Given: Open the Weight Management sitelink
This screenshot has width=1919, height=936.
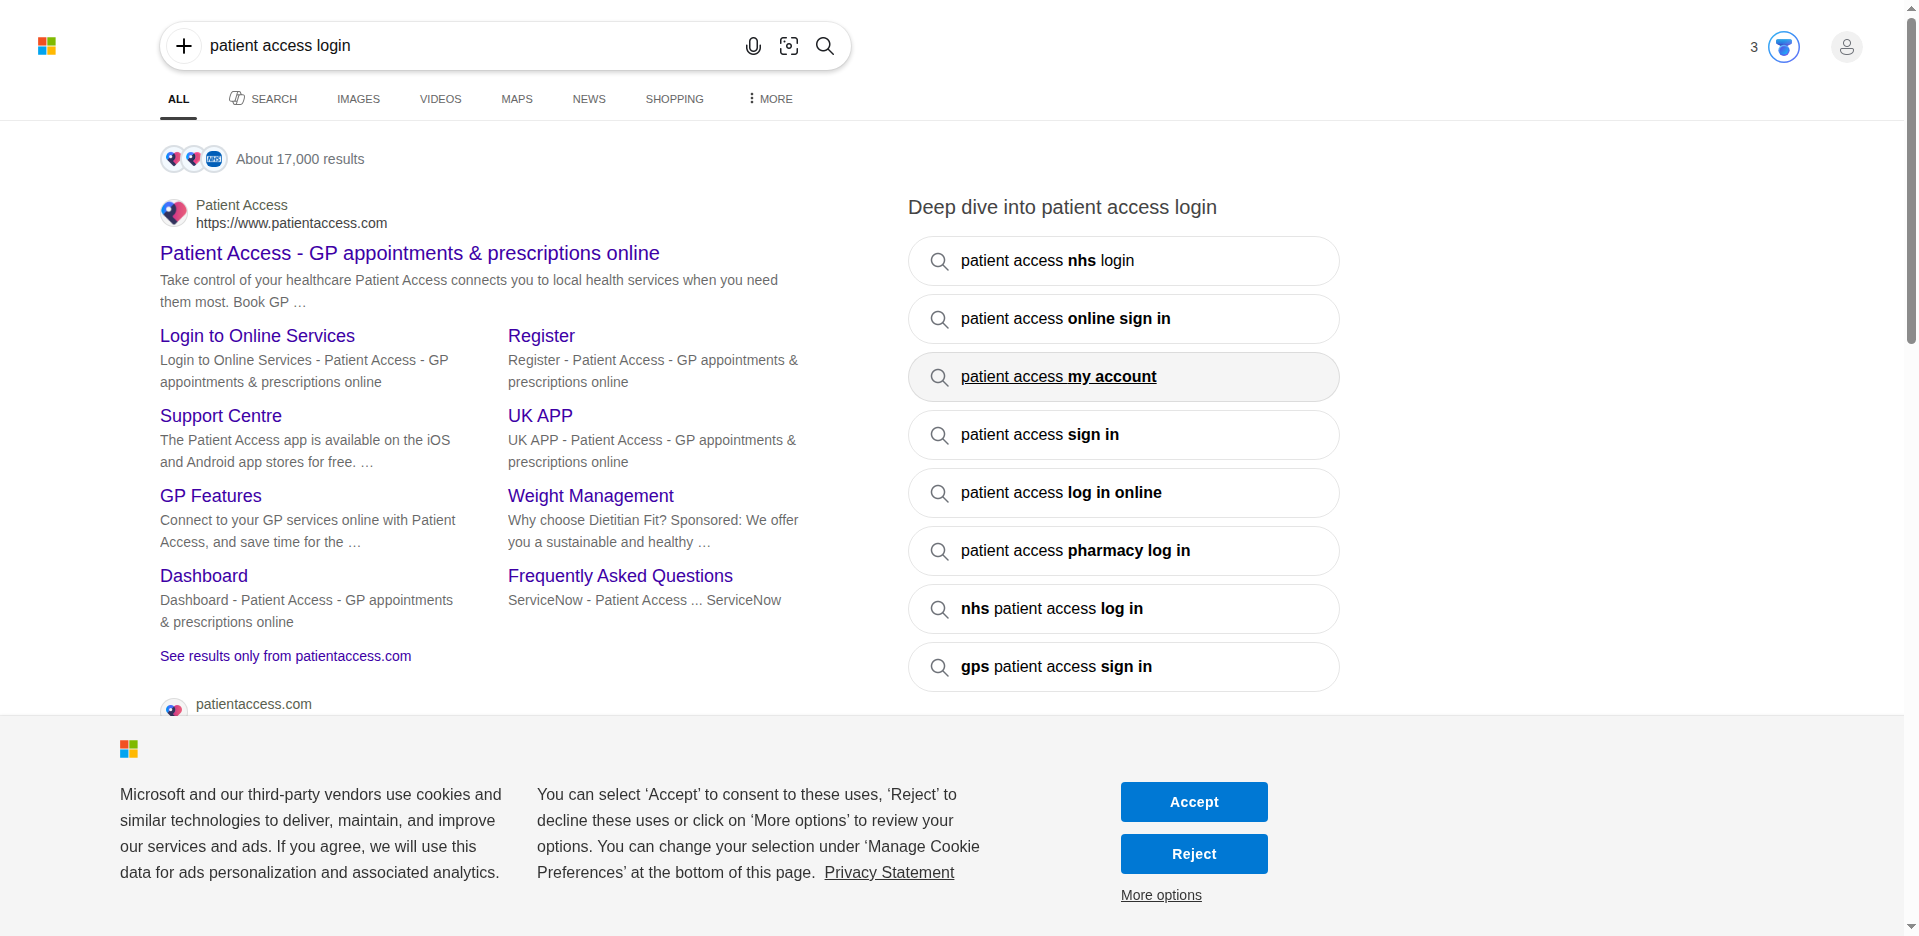Looking at the screenshot, I should tap(591, 496).
